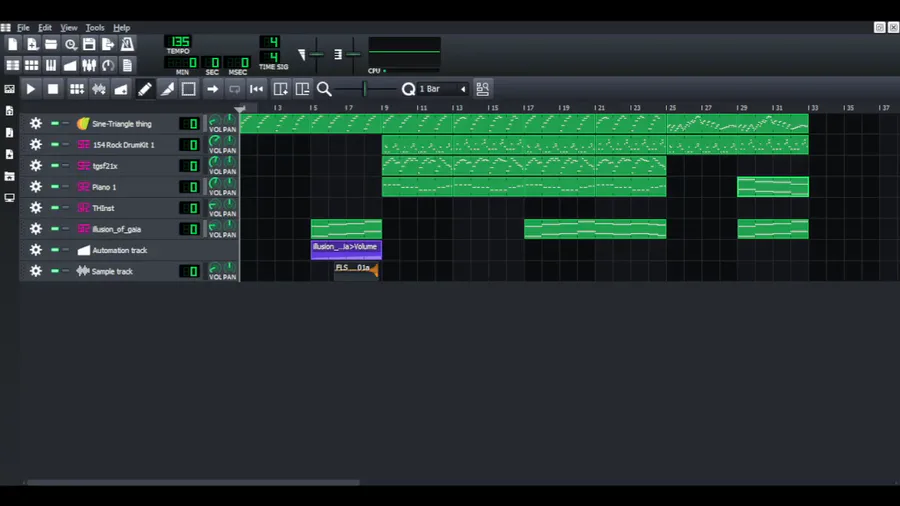Open the Sine-Triangle thing instrument button
Screen dimensions: 900x506
(123, 123)
